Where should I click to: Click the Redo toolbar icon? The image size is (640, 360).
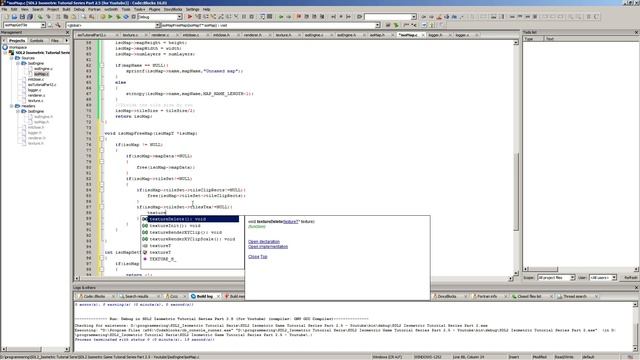tap(48, 17)
